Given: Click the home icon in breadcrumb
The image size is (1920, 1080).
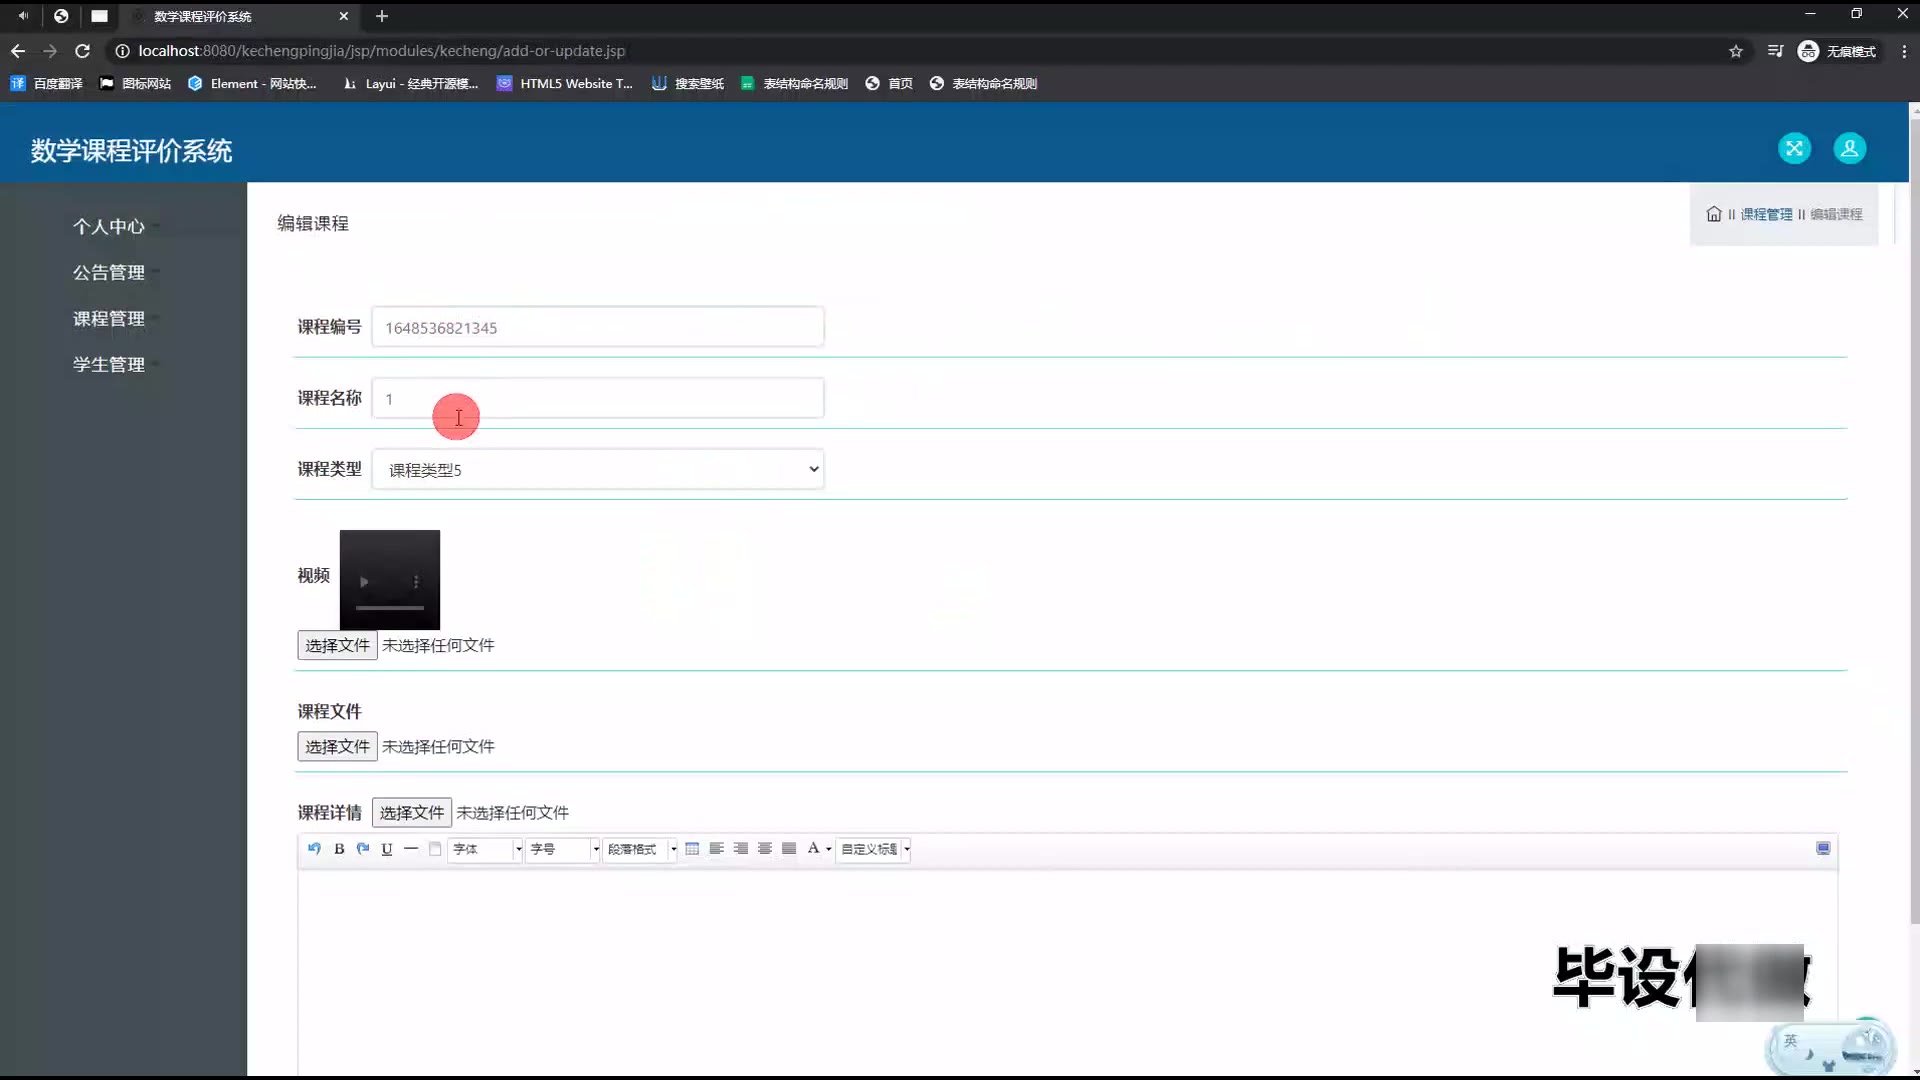Looking at the screenshot, I should [1714, 214].
